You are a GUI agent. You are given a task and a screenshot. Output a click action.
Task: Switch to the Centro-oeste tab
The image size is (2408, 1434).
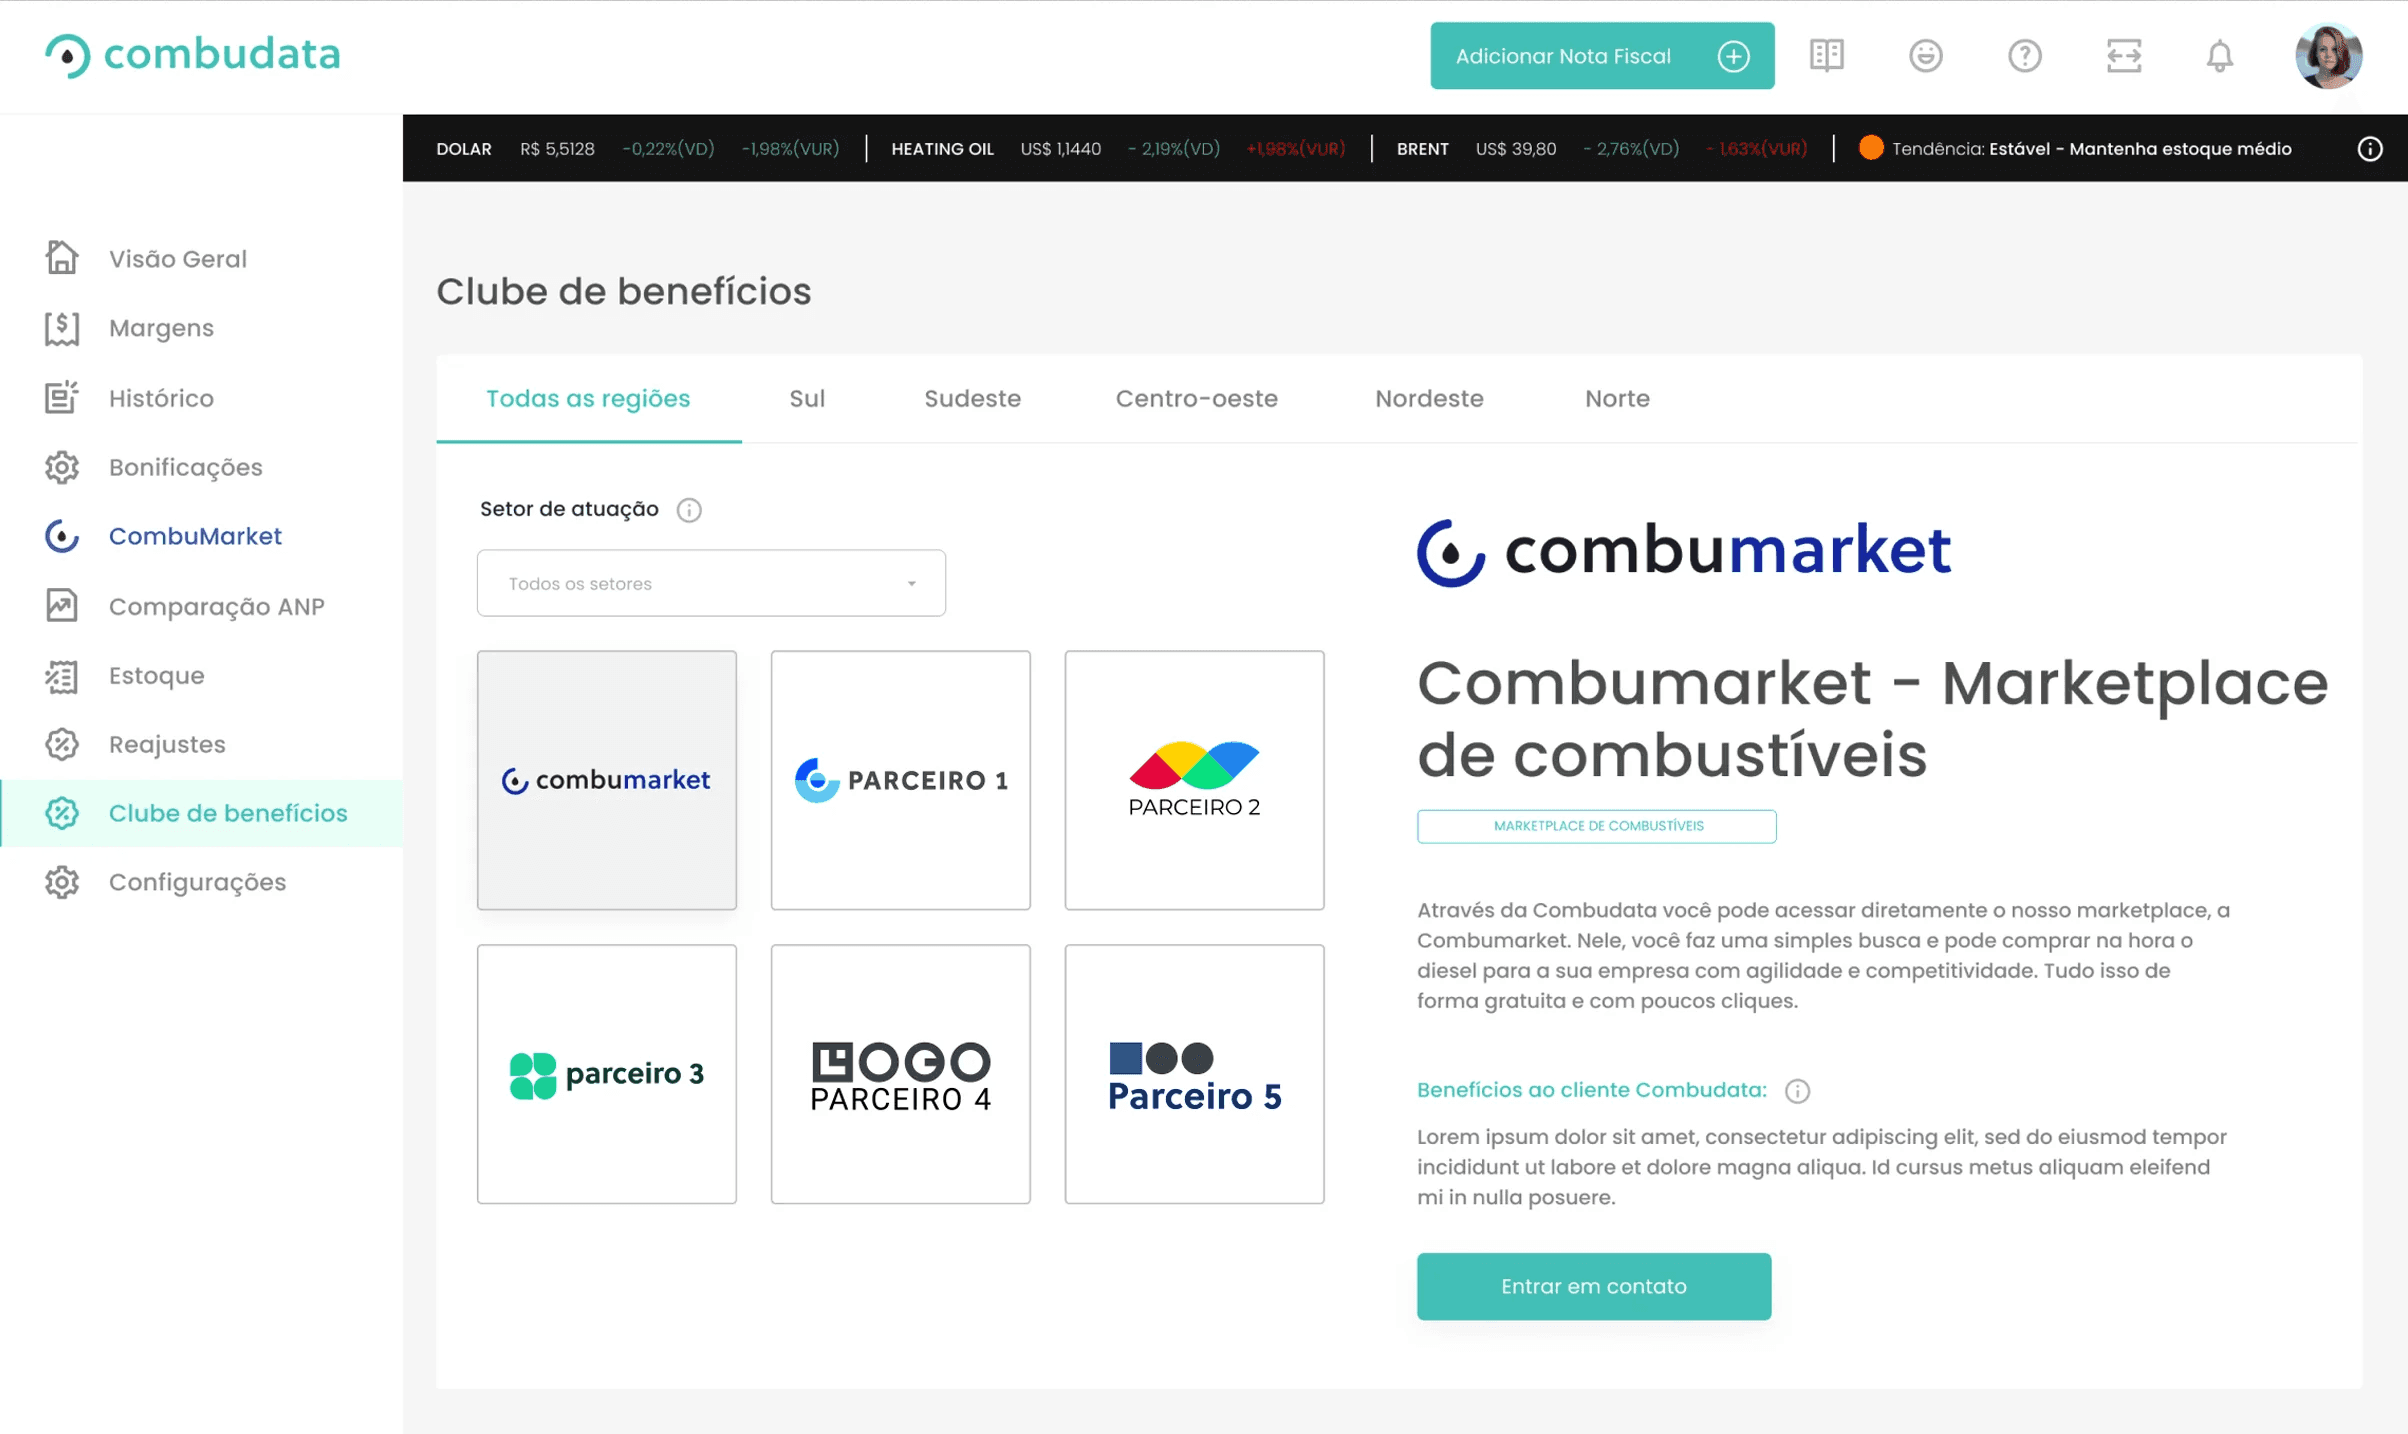[1196, 398]
